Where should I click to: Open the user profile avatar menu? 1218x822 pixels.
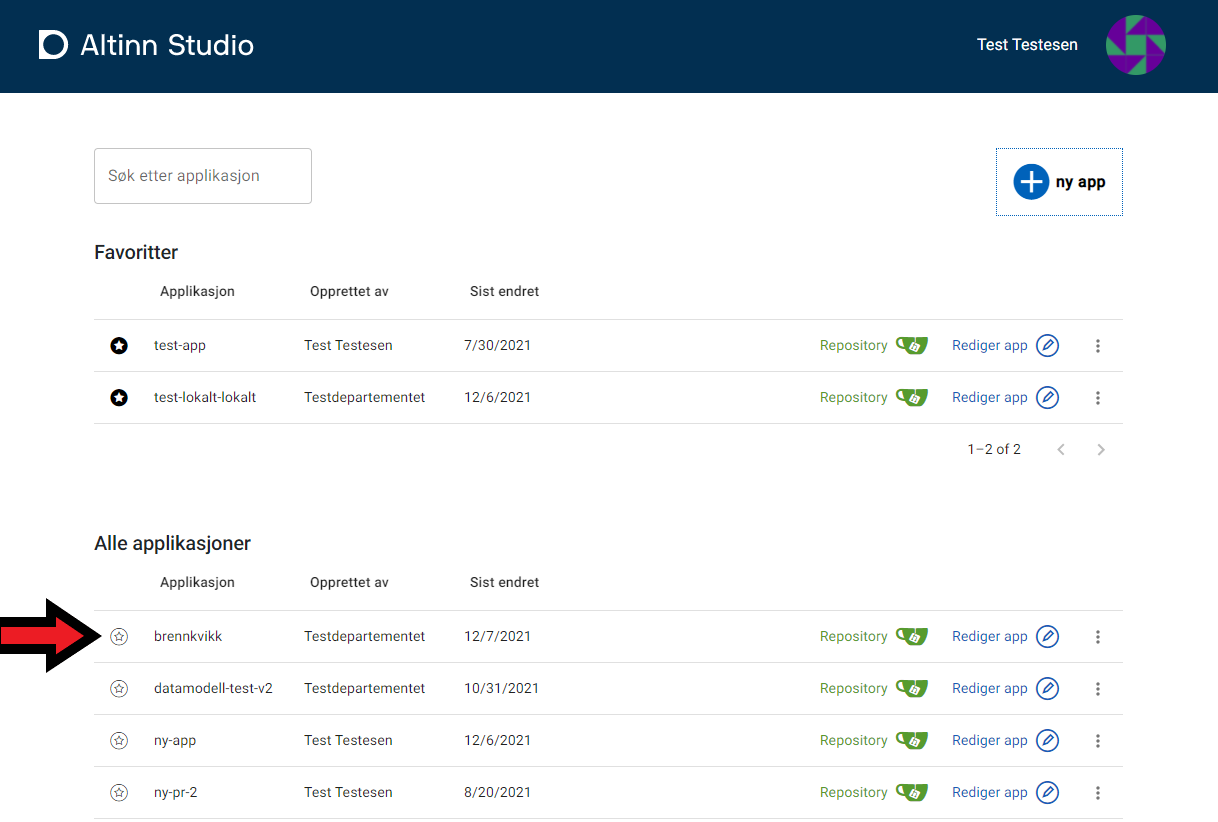1135,45
